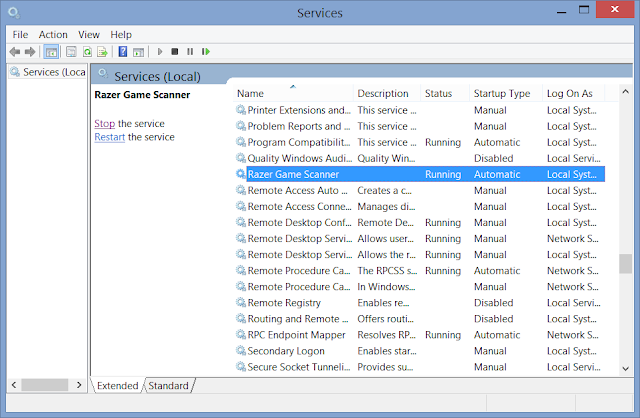Image resolution: width=640 pixels, height=418 pixels.
Task: Open the Help toolbar icon
Action: (122, 51)
